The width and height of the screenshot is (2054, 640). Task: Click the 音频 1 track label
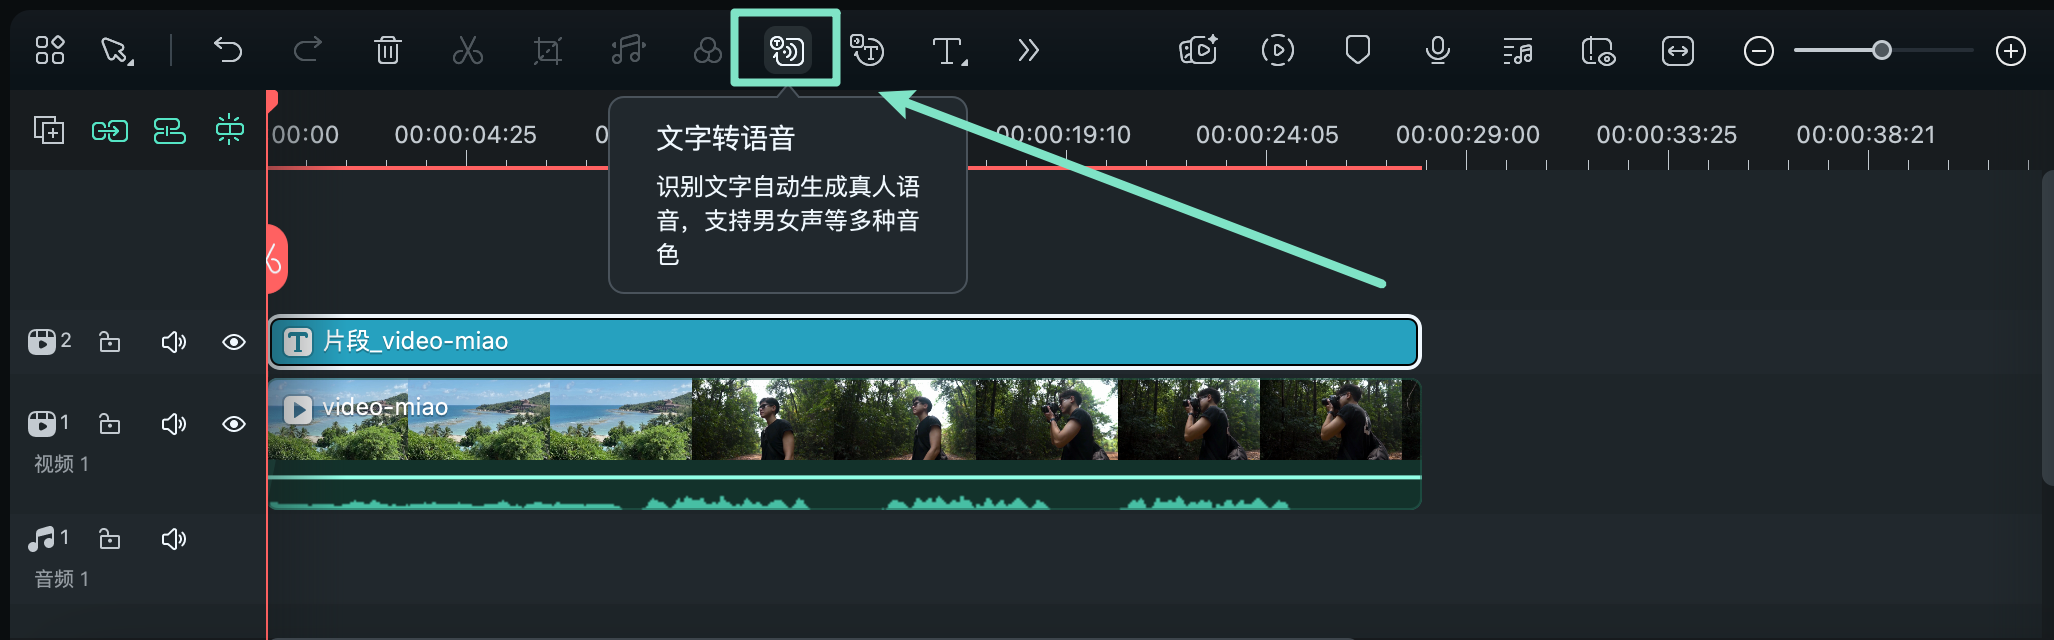coord(61,579)
